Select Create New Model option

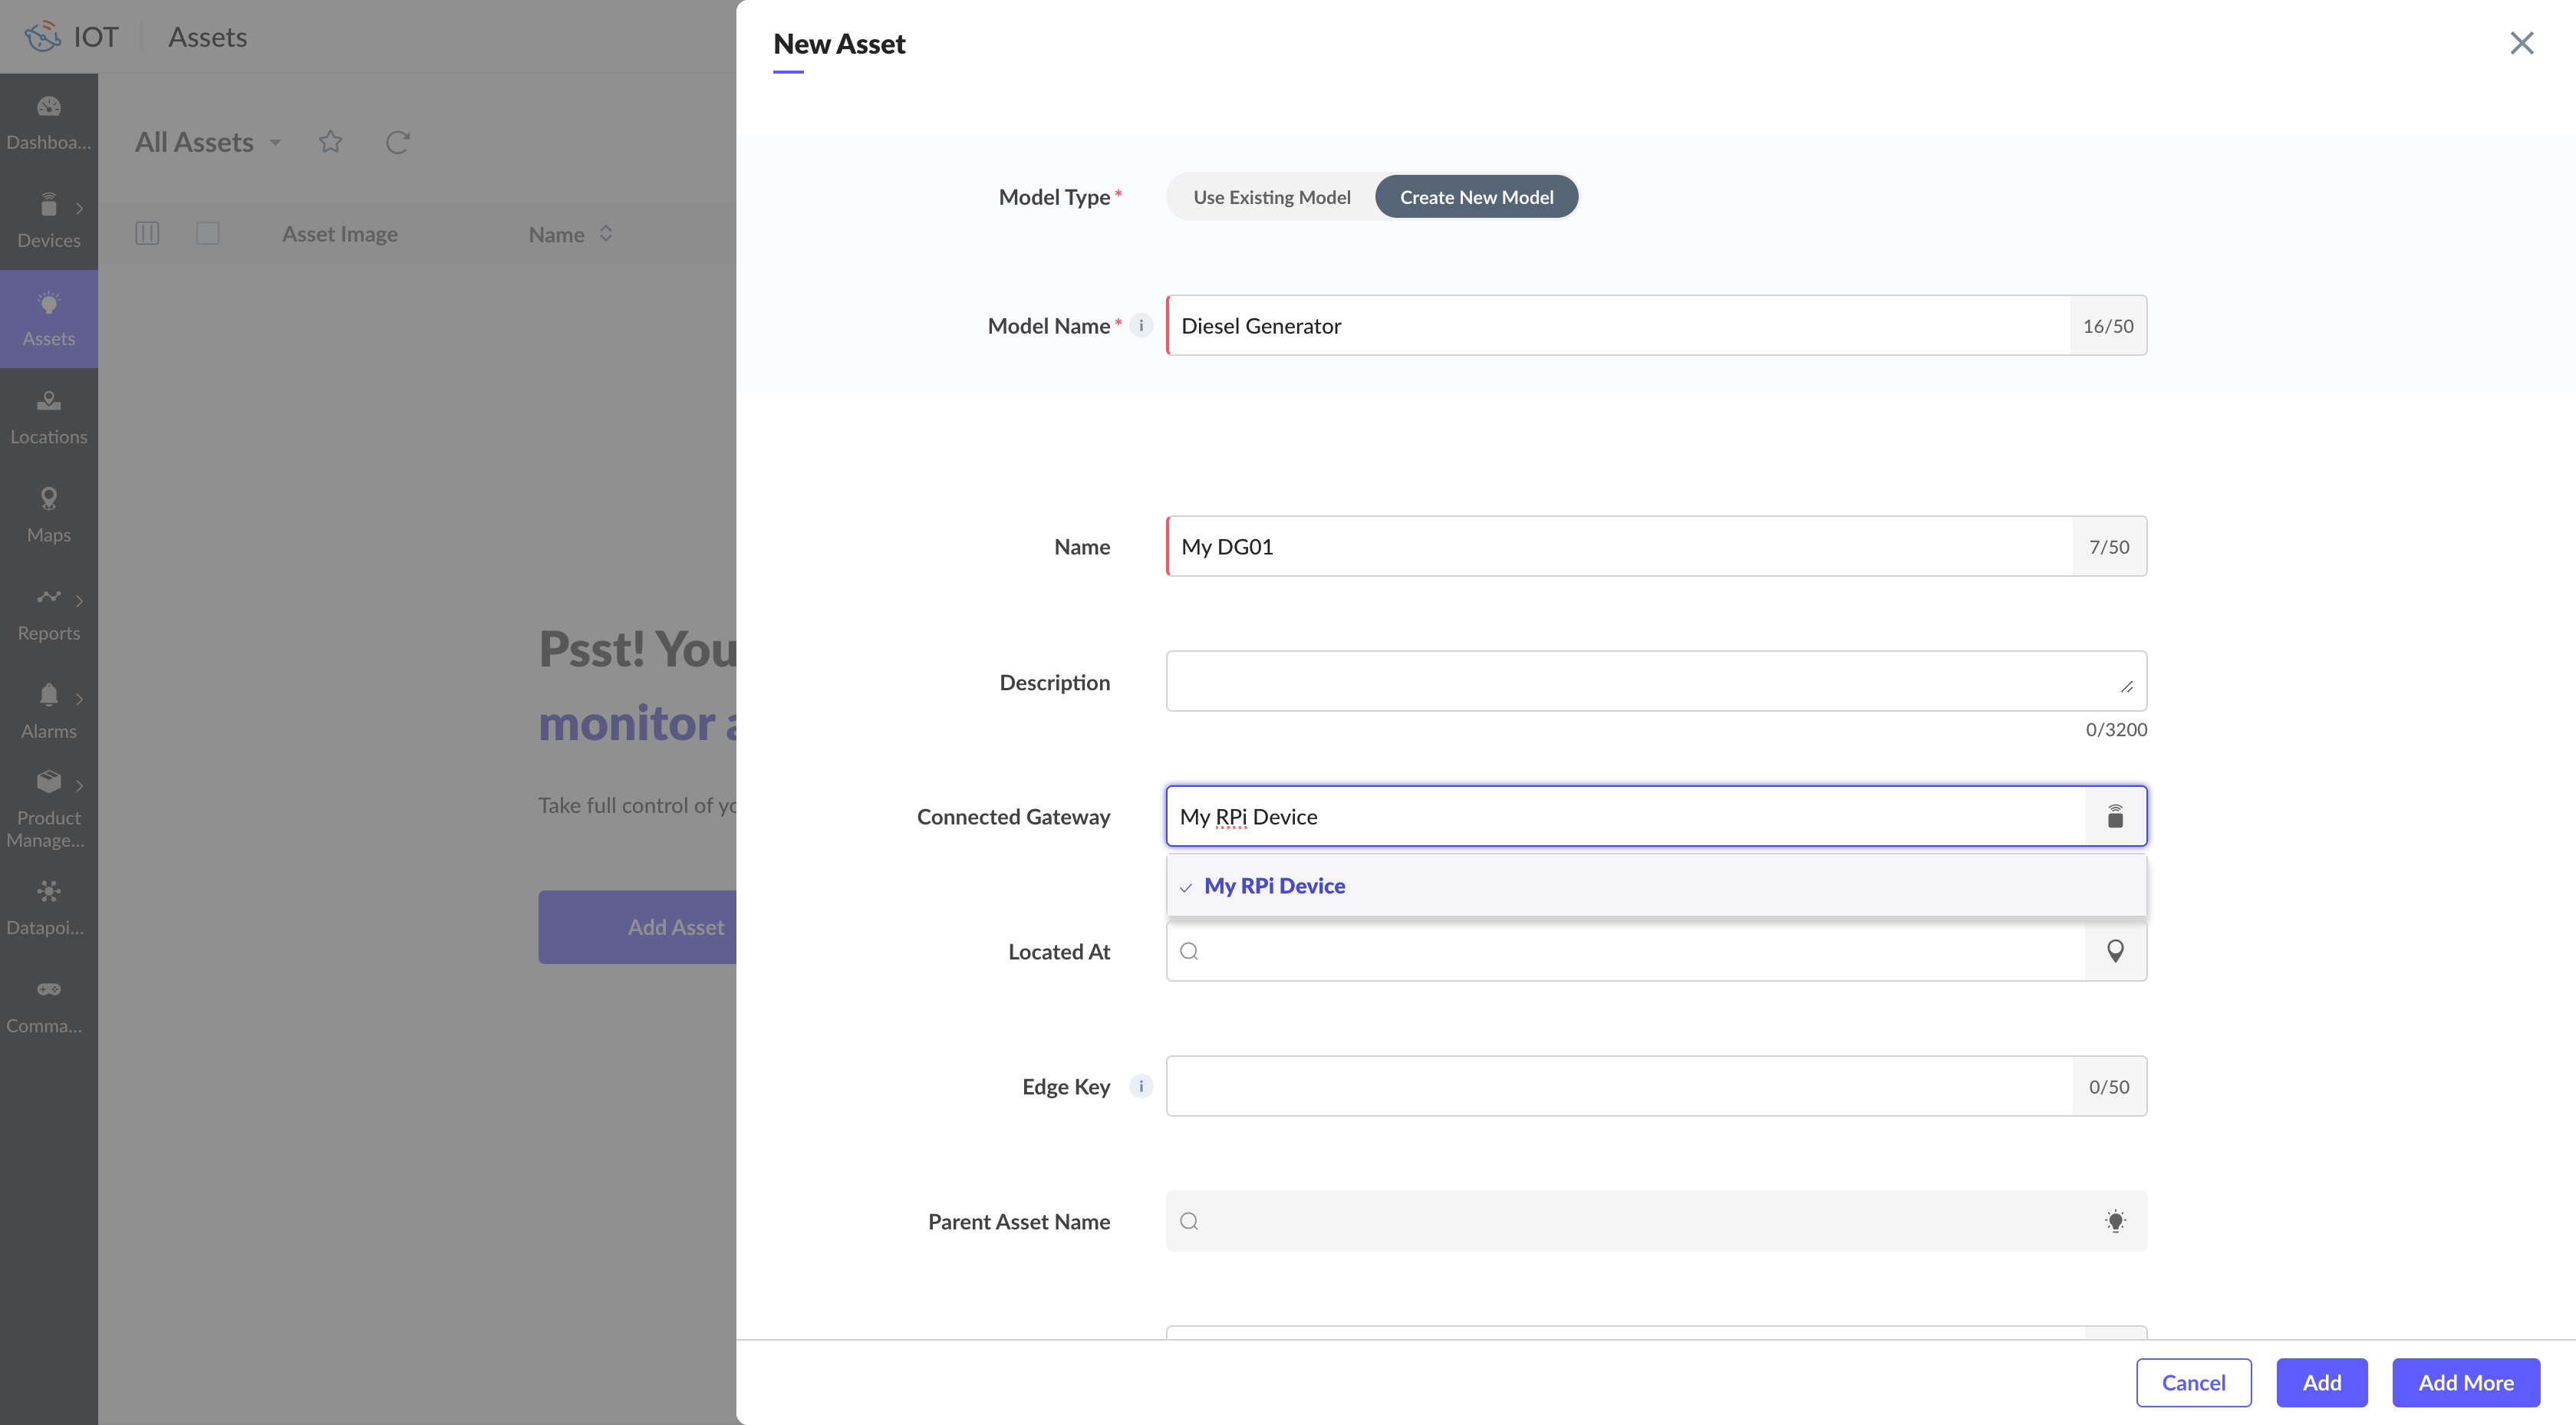point(1476,197)
